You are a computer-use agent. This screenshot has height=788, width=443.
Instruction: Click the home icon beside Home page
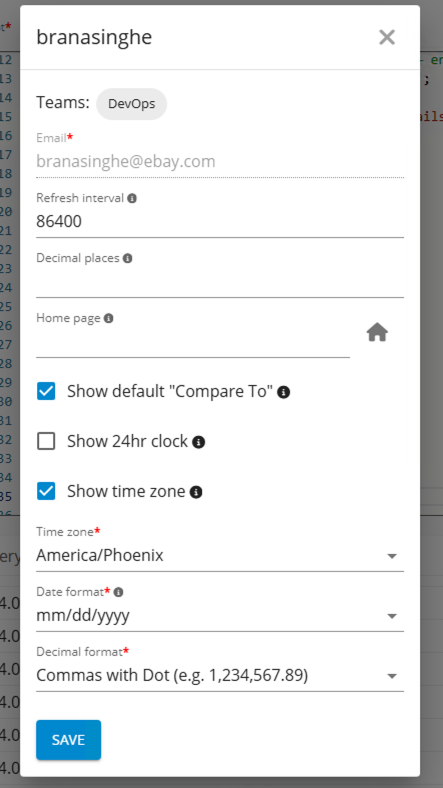point(377,333)
